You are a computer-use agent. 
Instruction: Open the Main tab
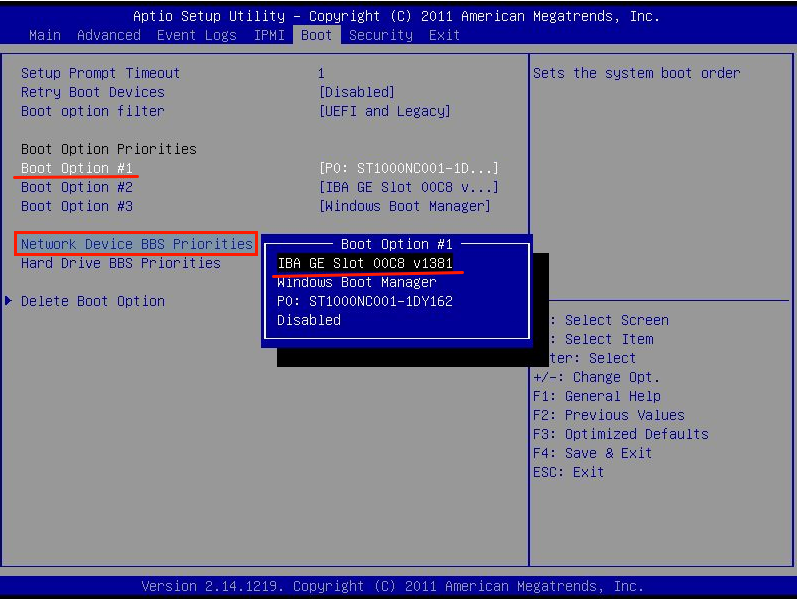click(44, 35)
